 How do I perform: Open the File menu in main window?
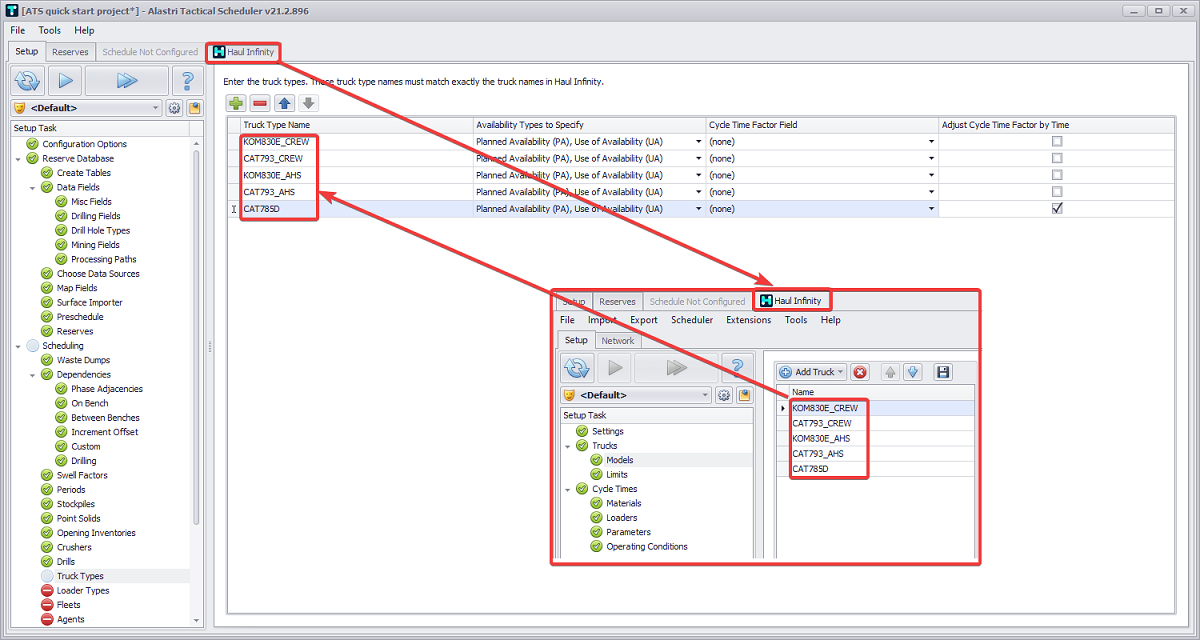click(x=18, y=30)
